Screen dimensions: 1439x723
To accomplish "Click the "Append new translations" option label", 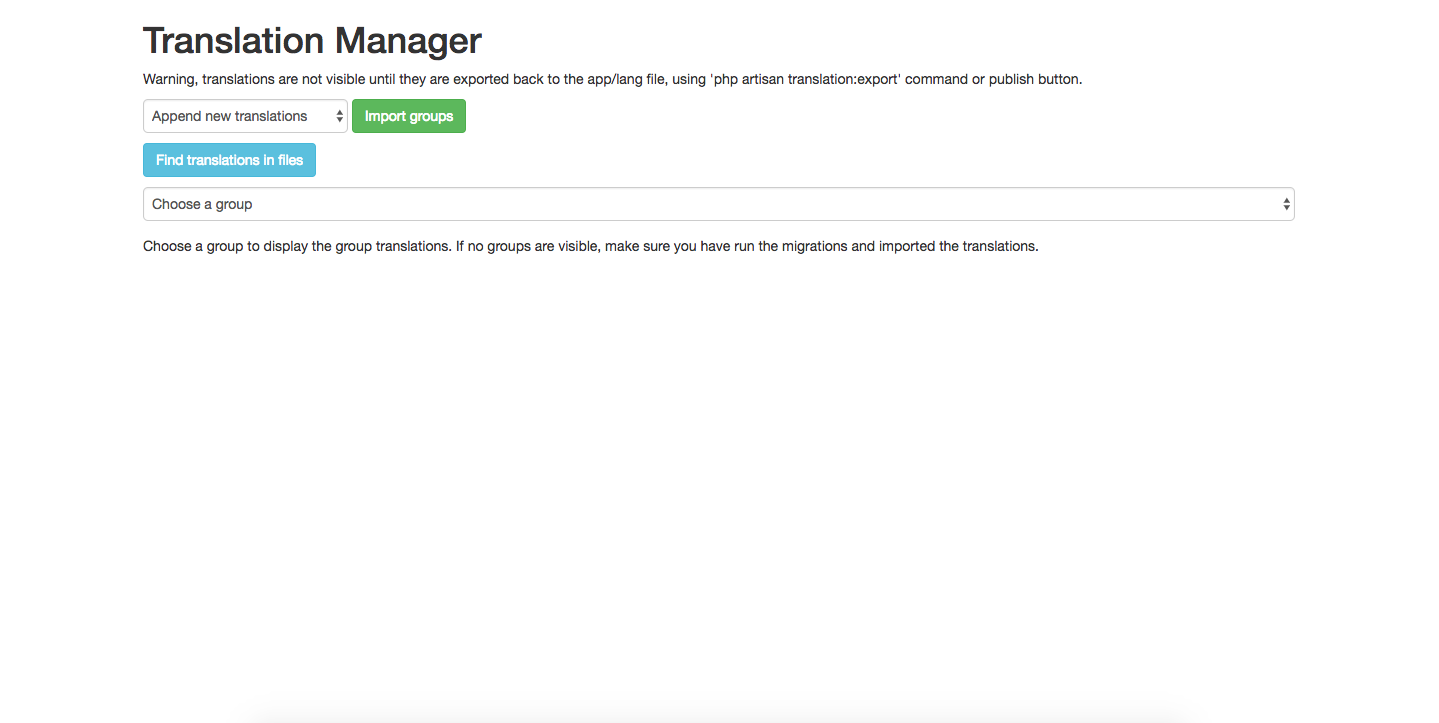I will (230, 116).
